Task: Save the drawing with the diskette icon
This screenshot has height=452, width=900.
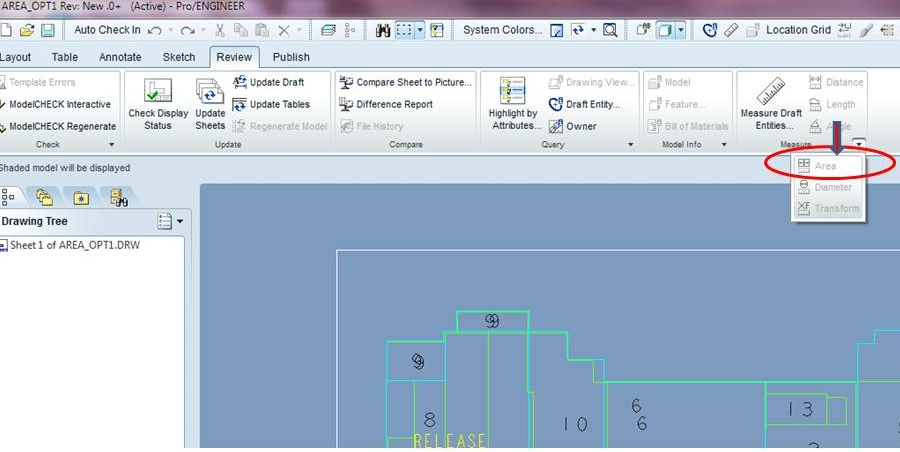Action: [48, 30]
